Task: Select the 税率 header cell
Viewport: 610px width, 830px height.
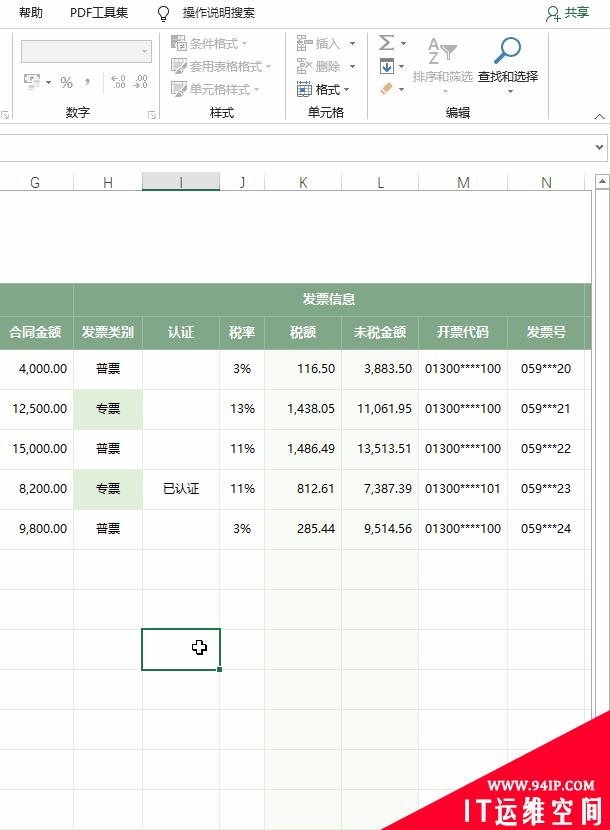Action: [242, 332]
